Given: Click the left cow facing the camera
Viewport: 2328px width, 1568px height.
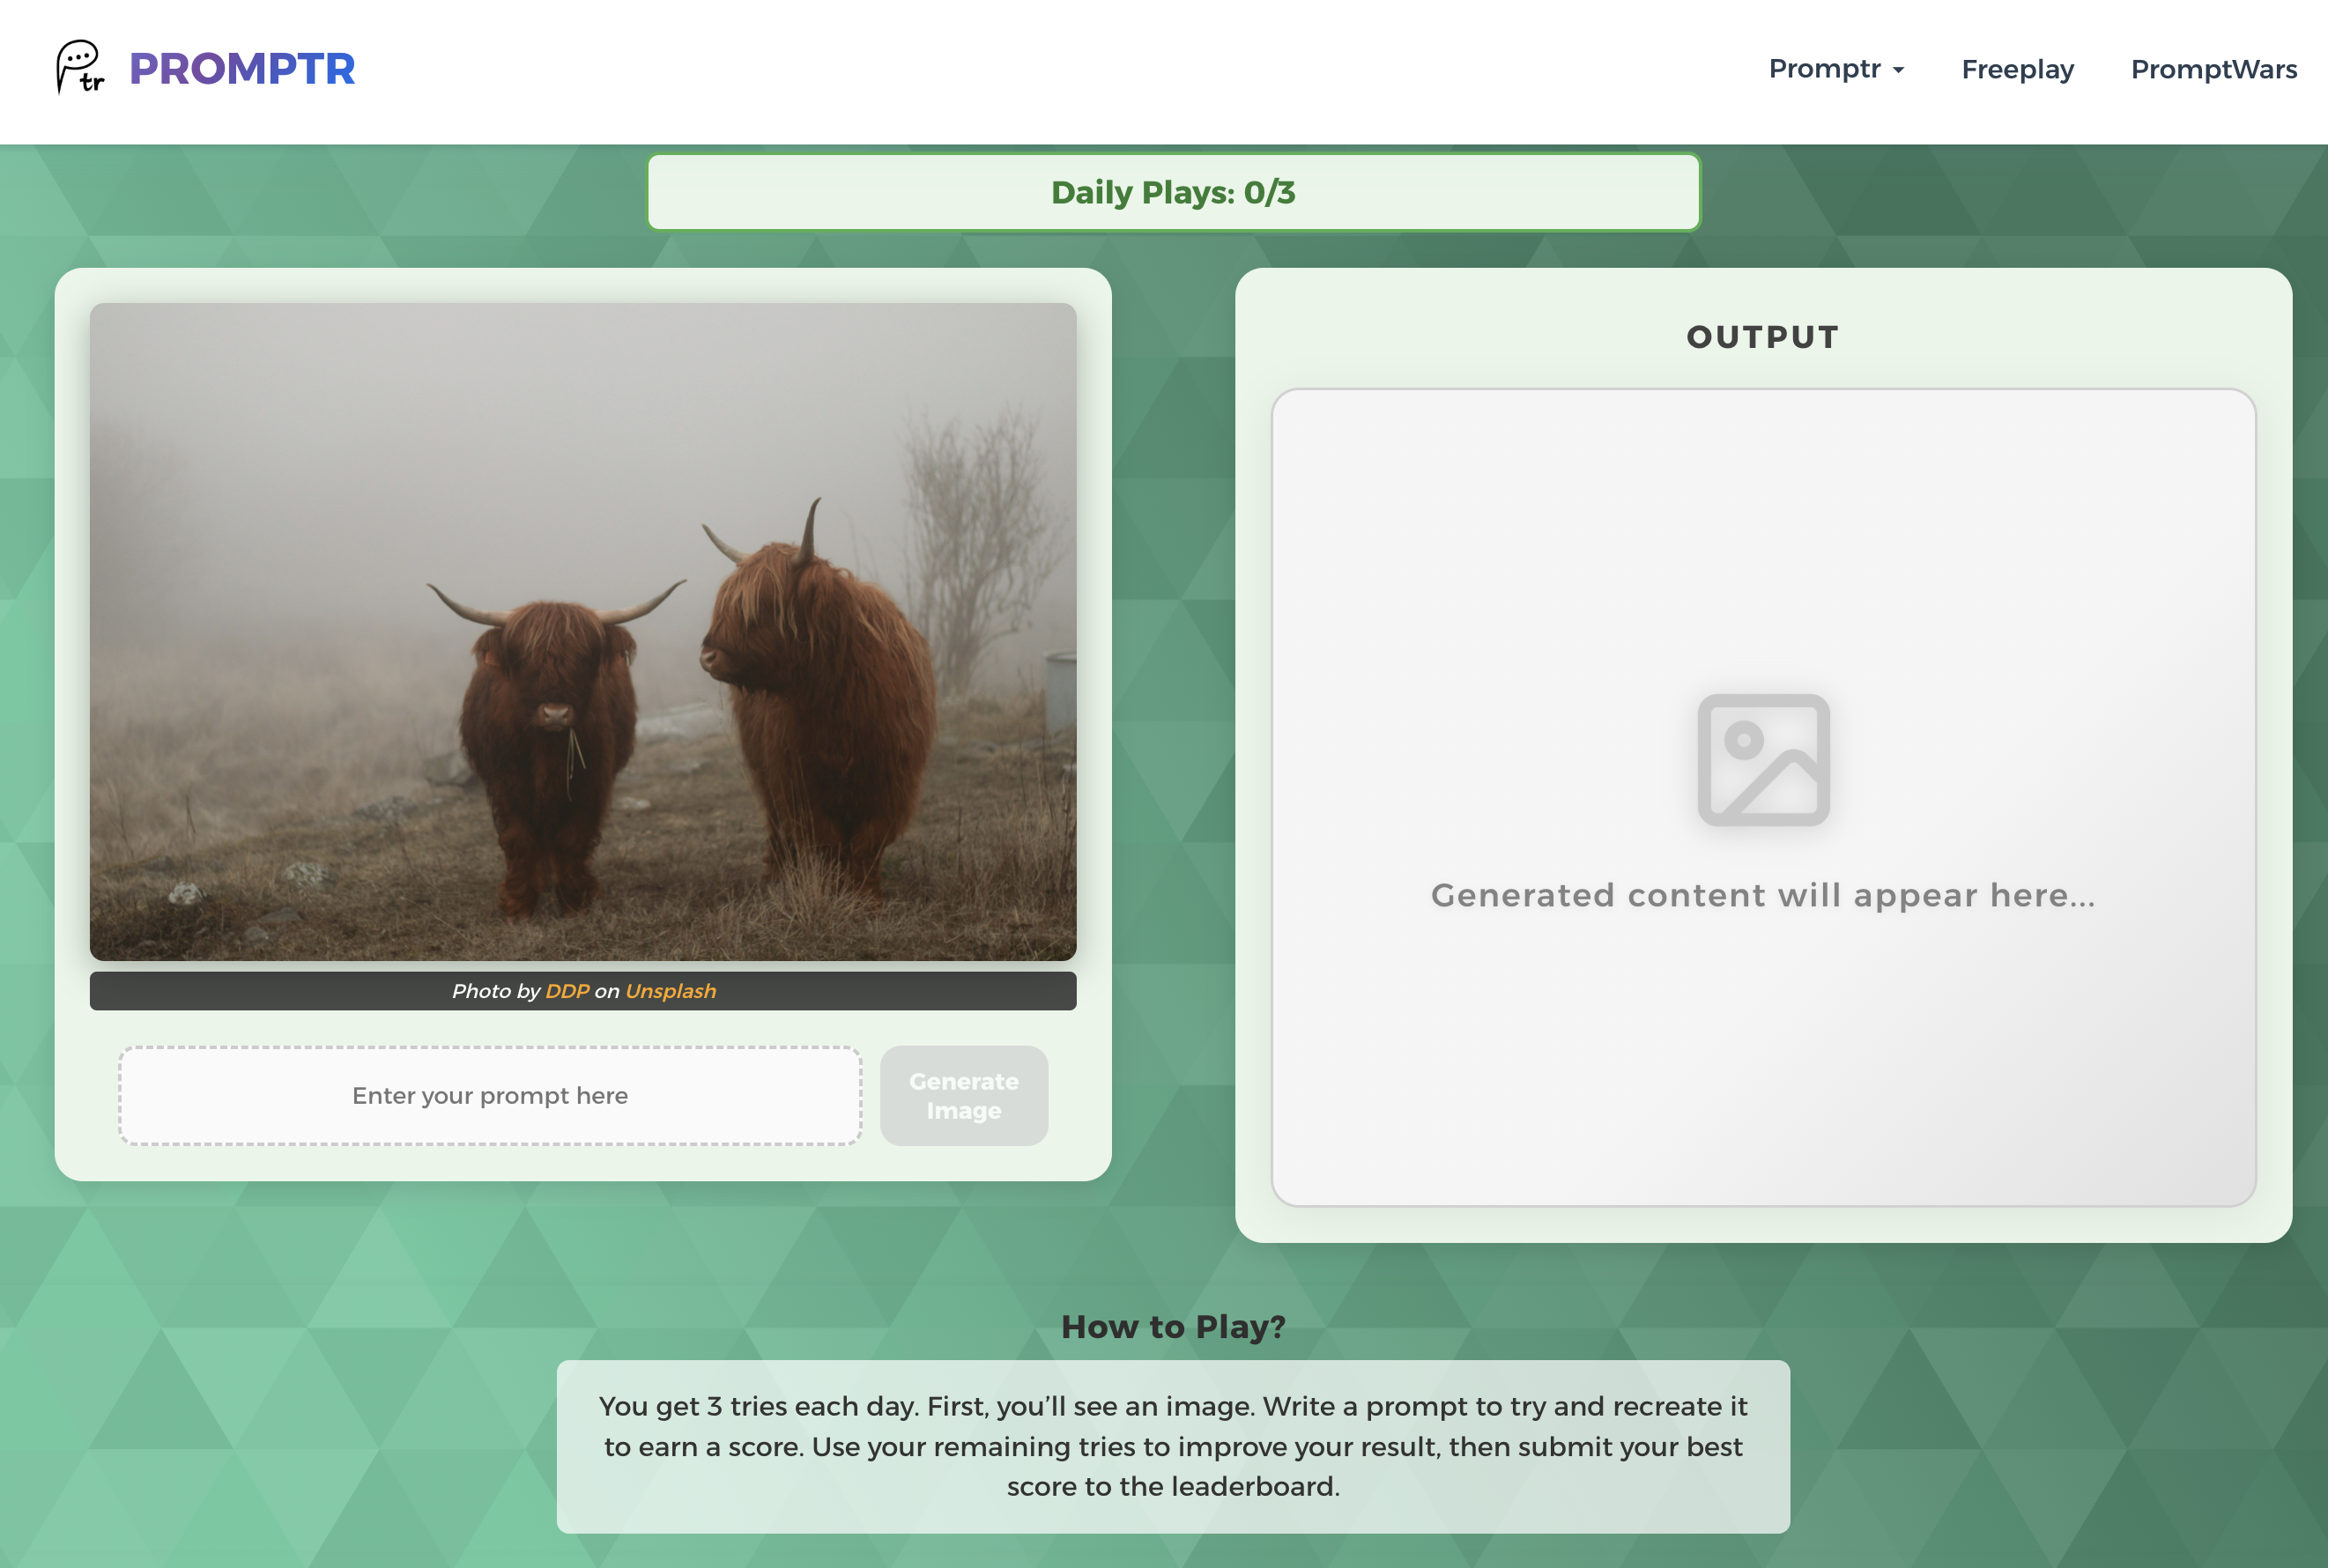Looking at the screenshot, I should click(550, 730).
